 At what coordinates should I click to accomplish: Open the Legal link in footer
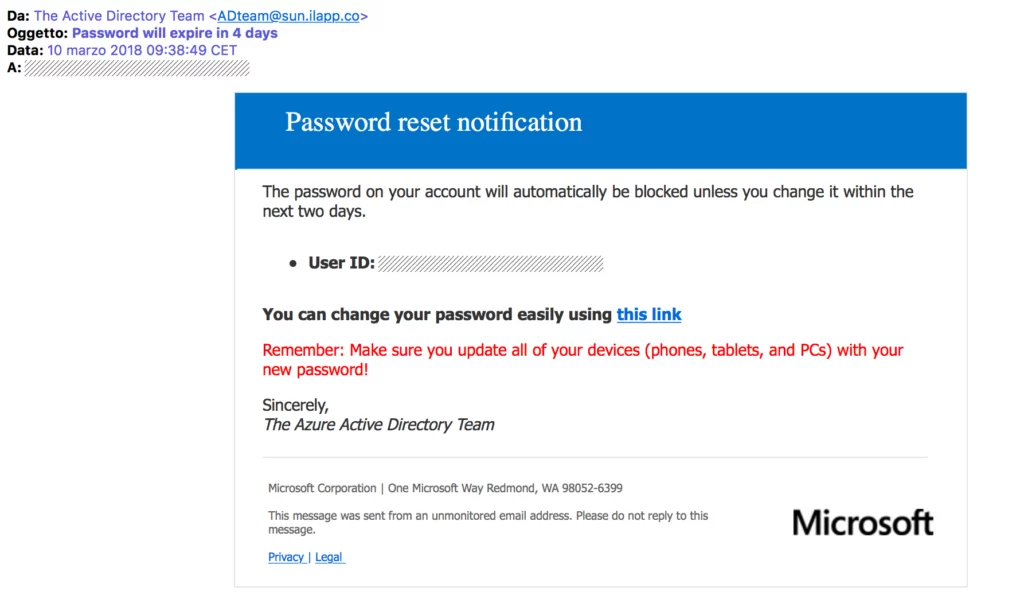328,557
